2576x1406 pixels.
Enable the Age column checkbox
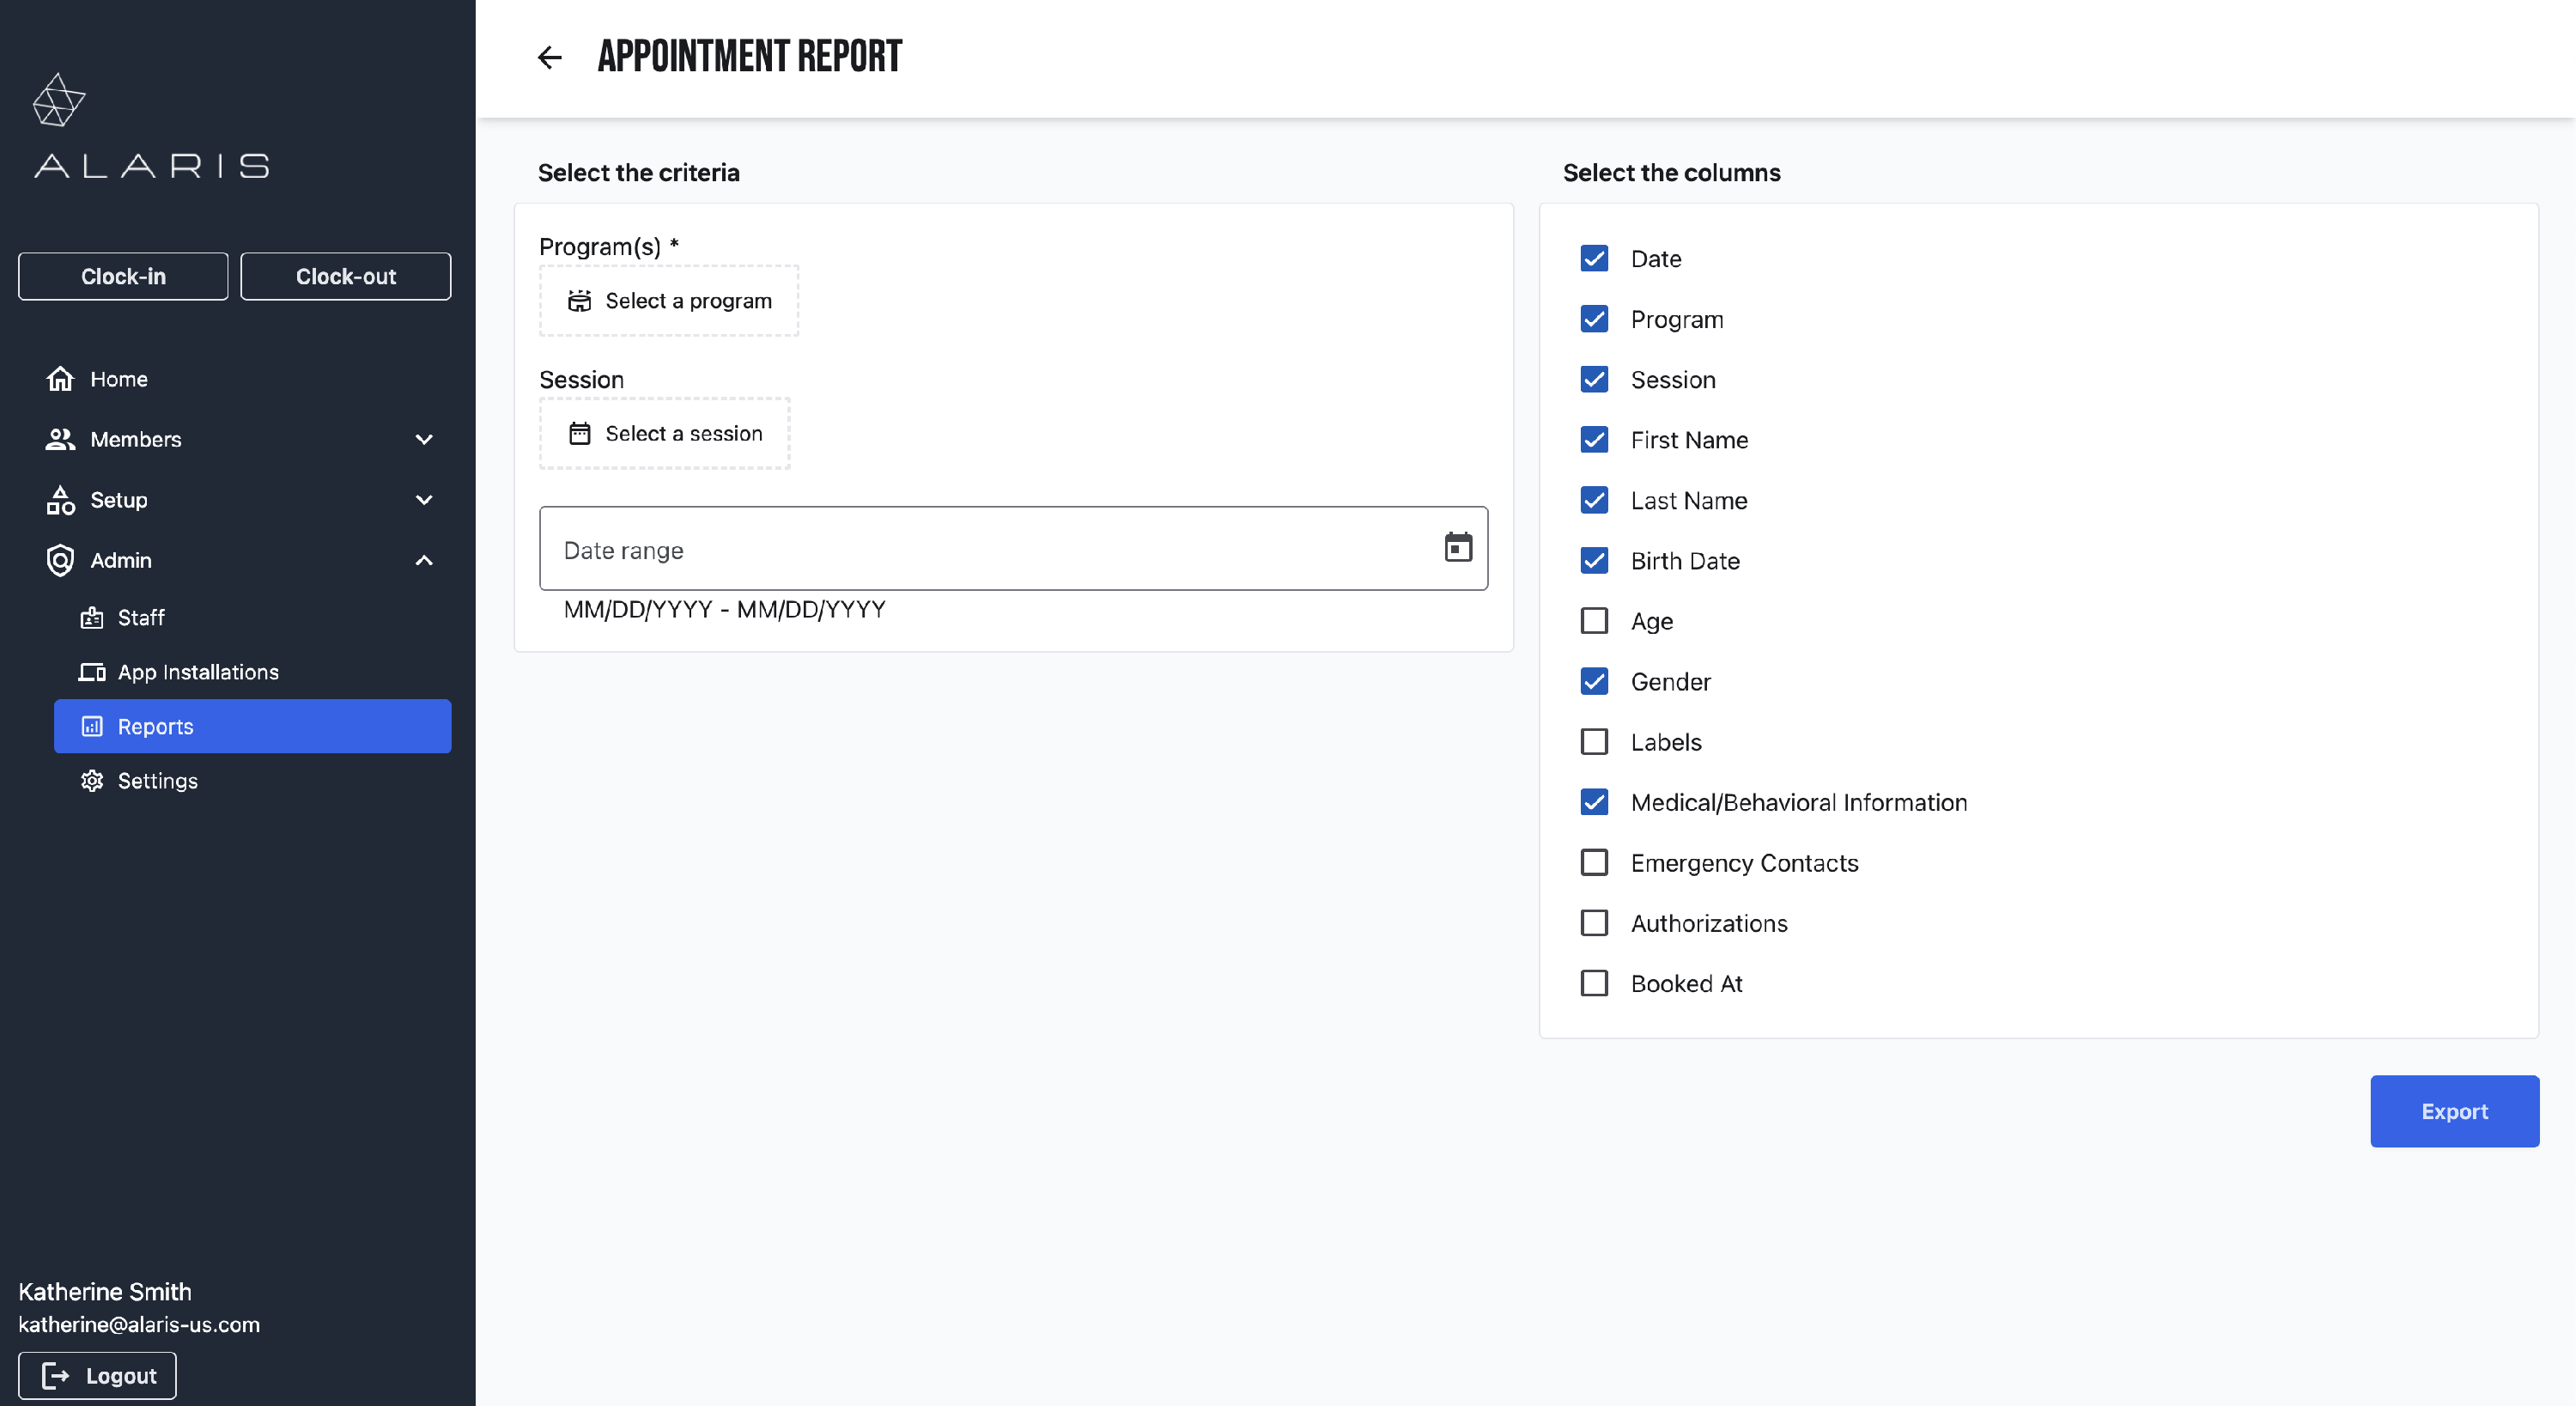1594,621
